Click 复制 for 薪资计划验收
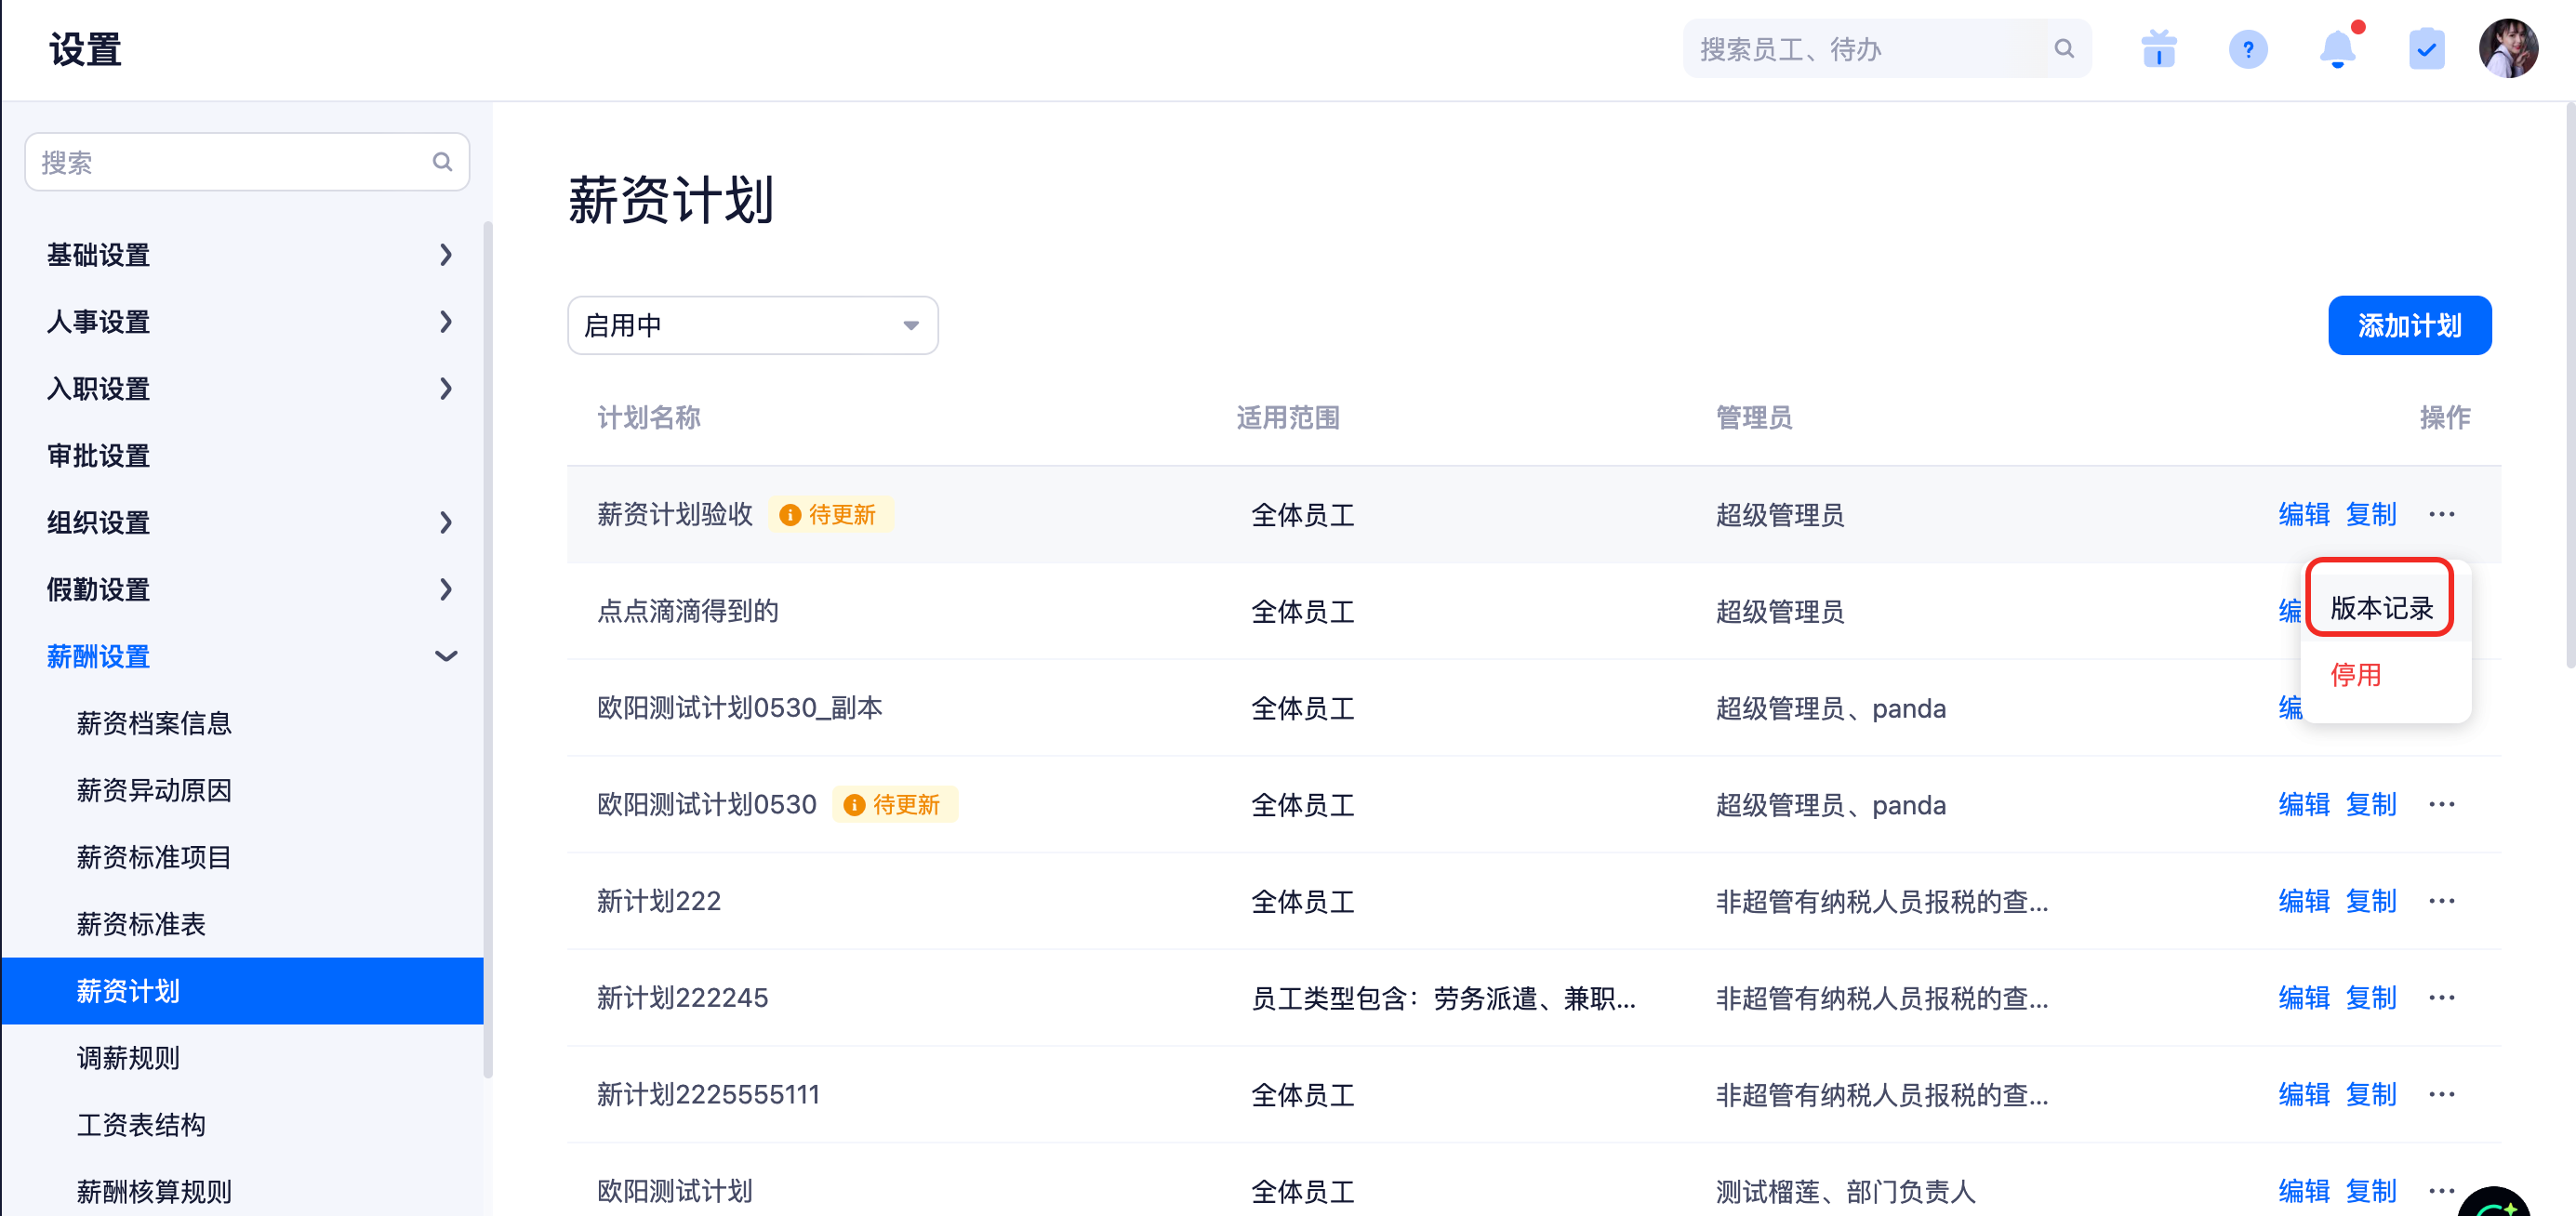The height and width of the screenshot is (1216, 2576). coord(2371,514)
